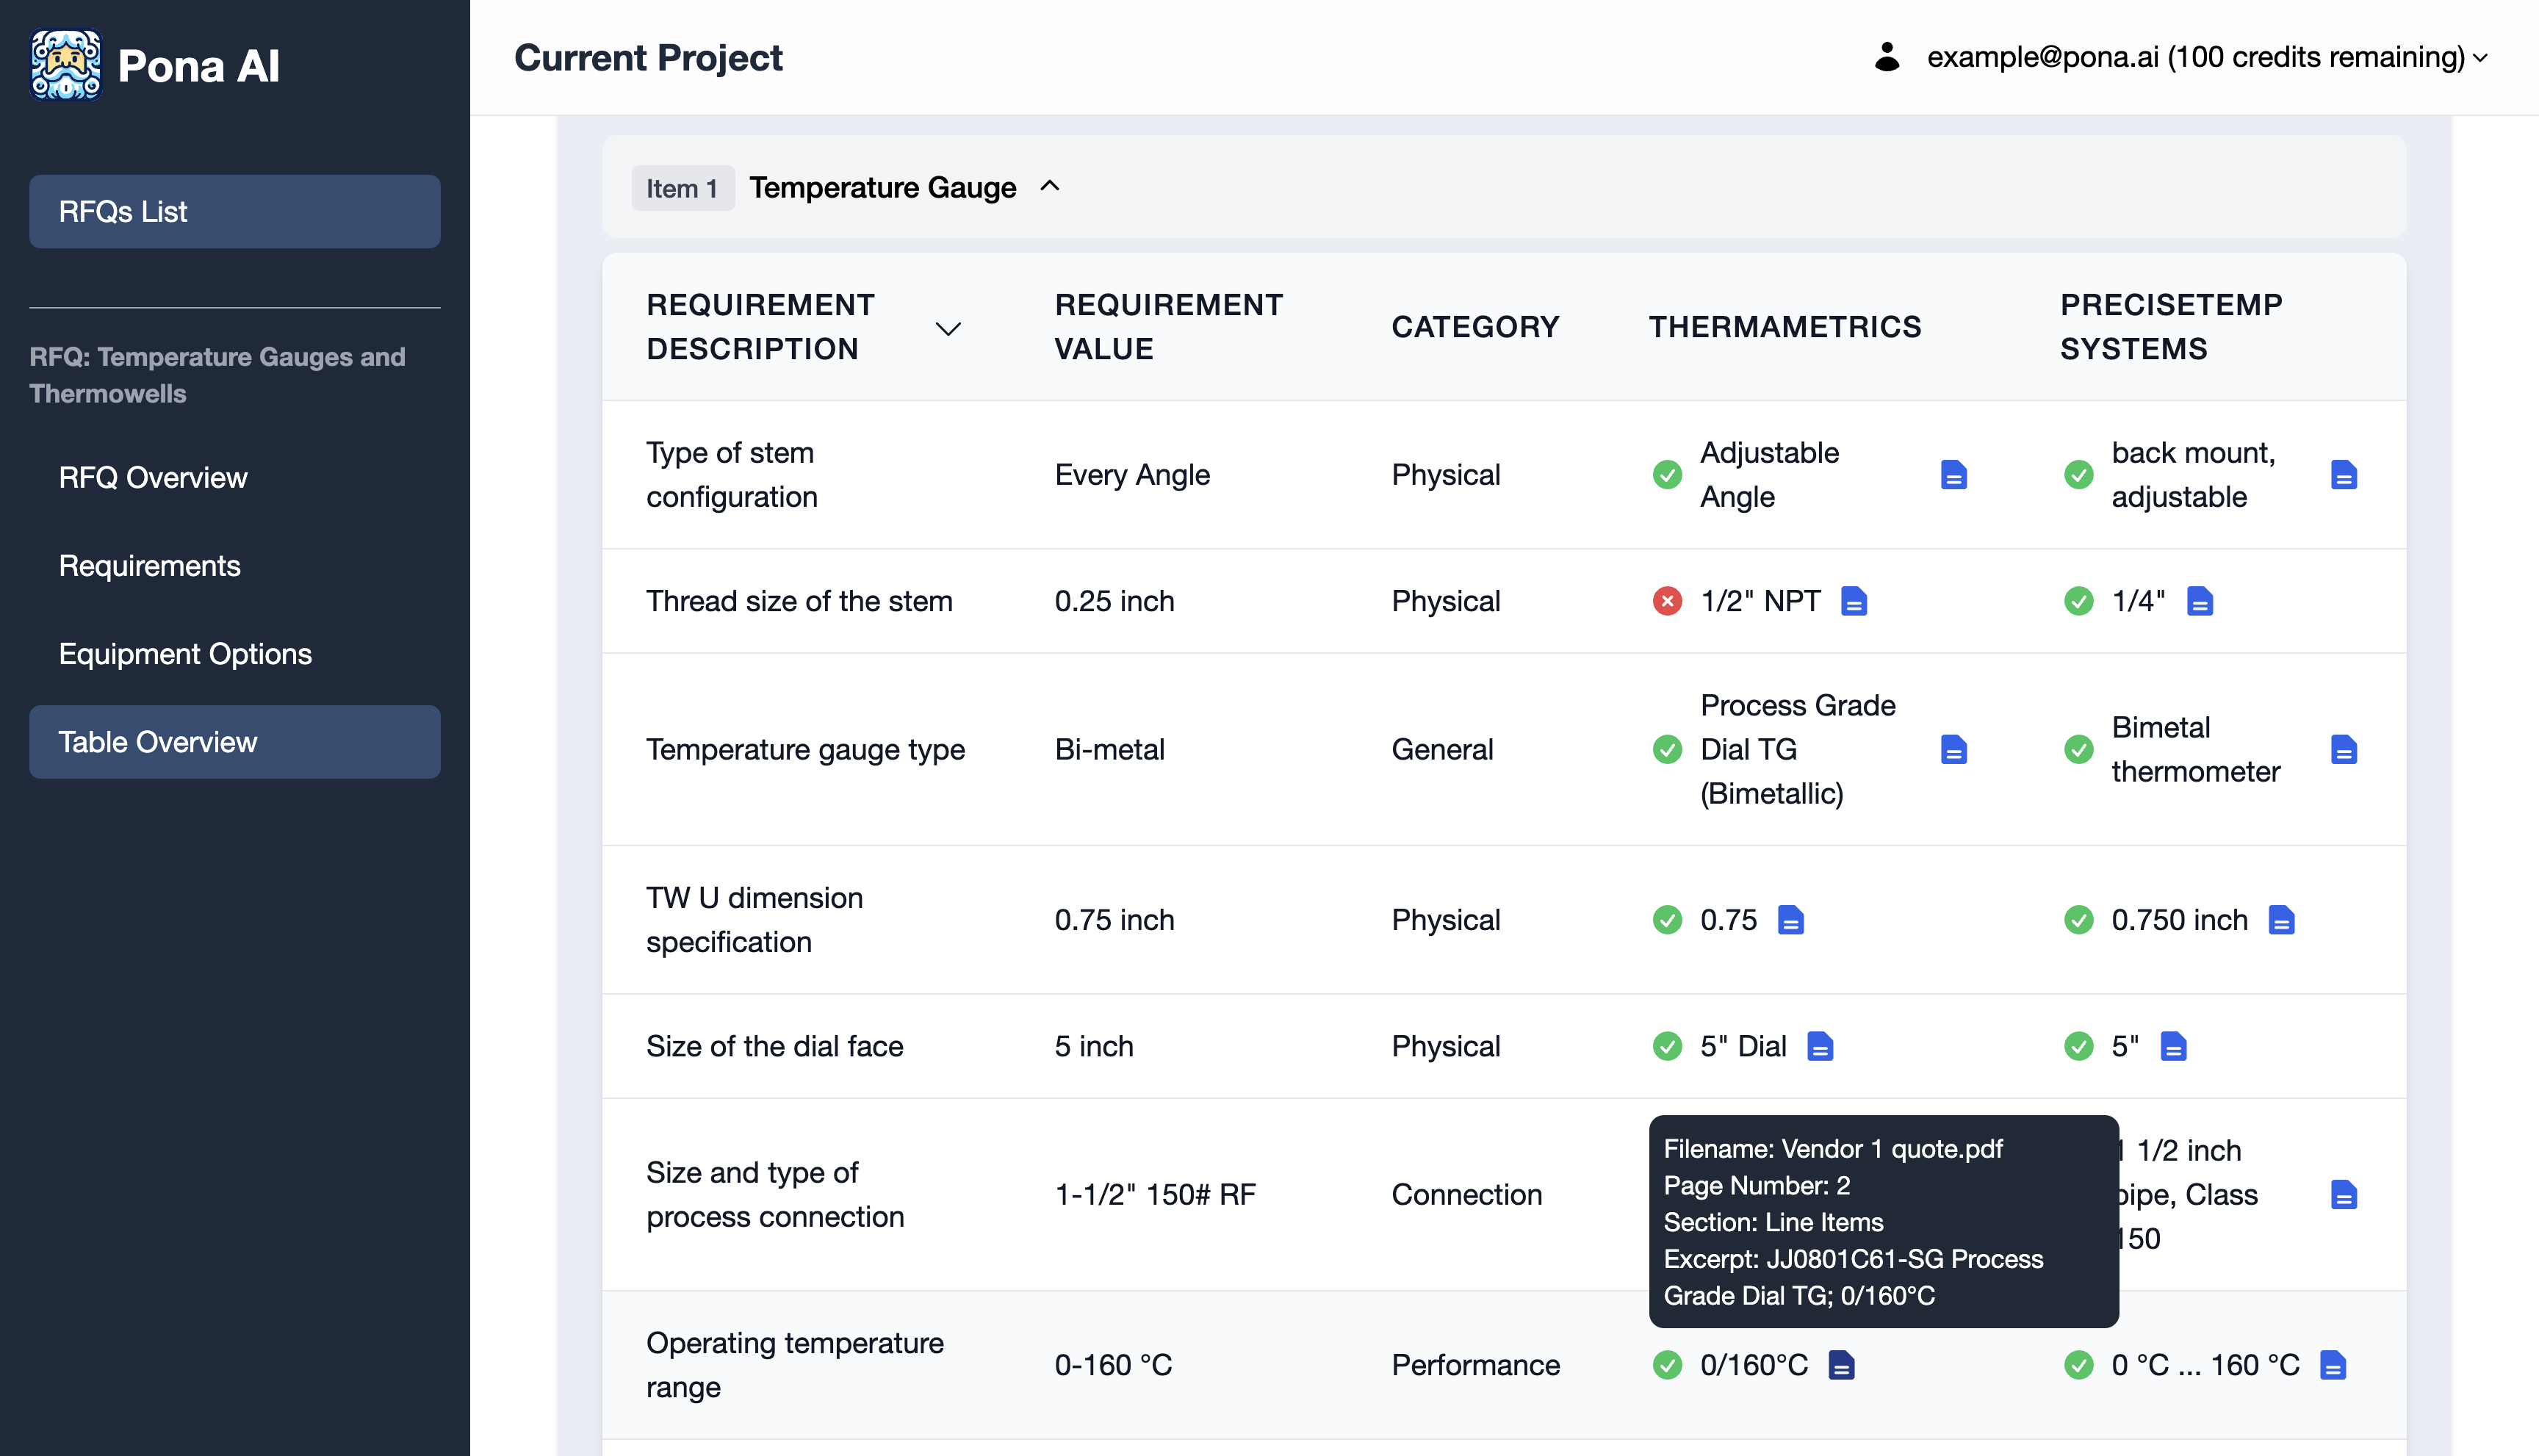
Task: Click the user profile icon
Action: pos(1886,57)
